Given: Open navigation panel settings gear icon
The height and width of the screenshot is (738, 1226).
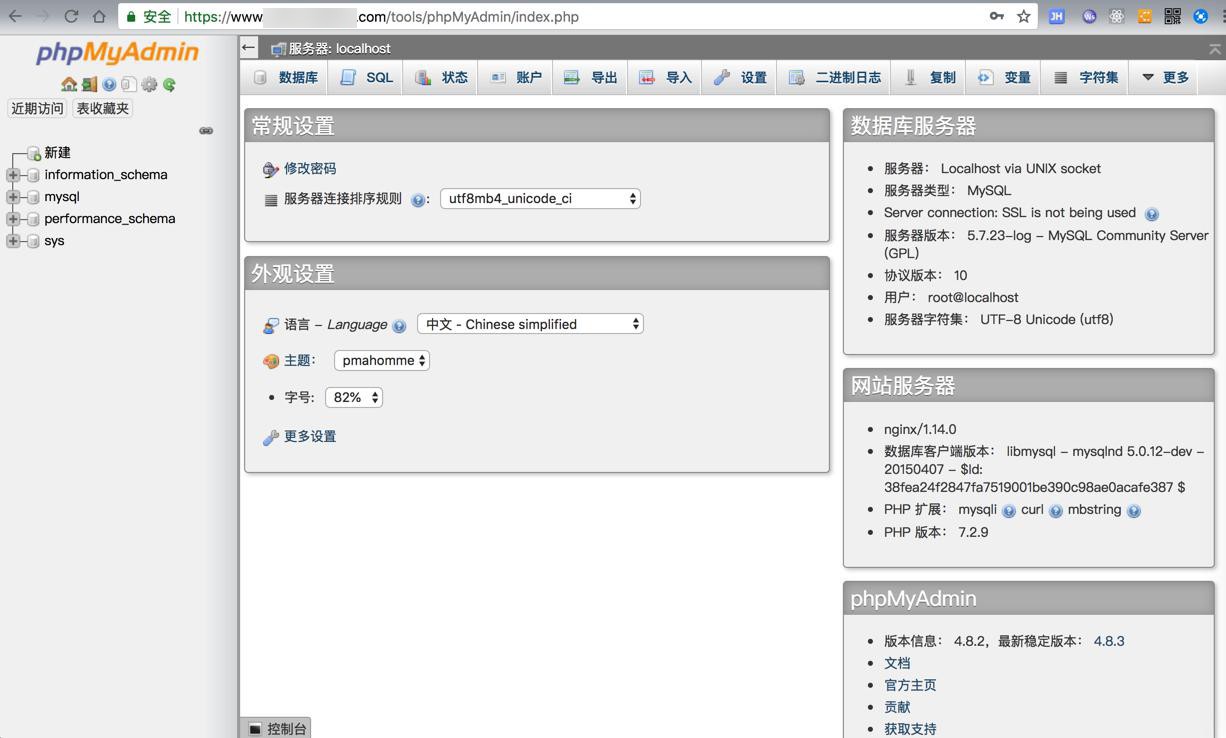Looking at the screenshot, I should point(149,85).
